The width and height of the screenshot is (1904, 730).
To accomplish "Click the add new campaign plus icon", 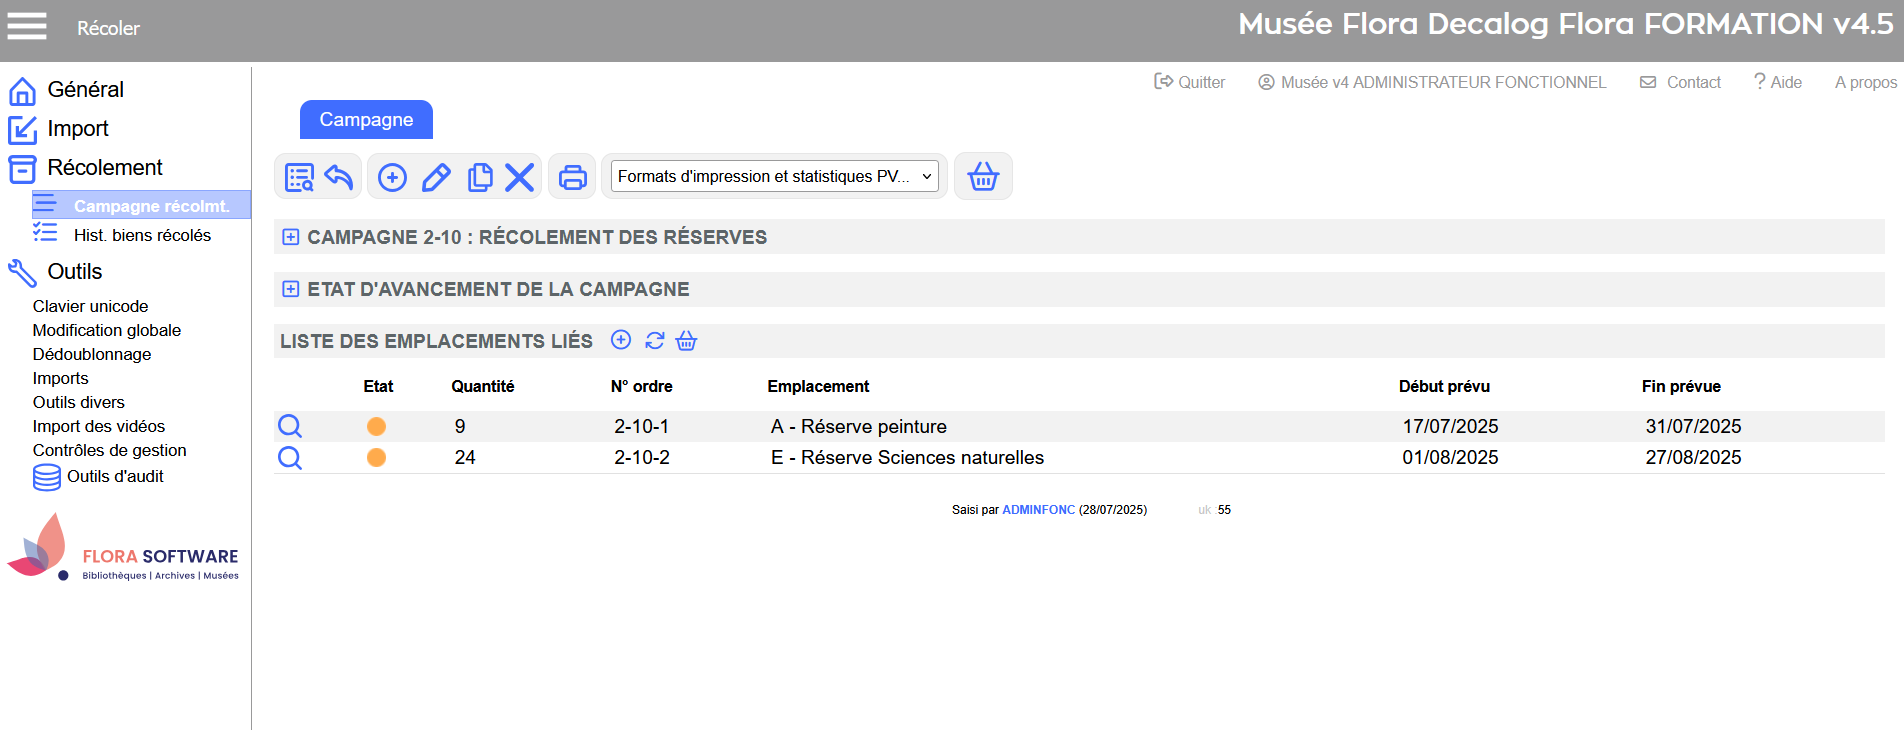I will 392,177.
